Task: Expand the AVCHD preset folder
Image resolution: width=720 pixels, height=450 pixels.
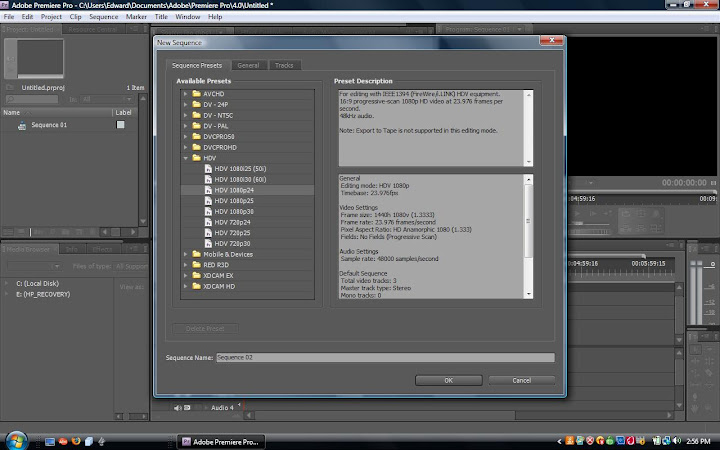Action: coord(186,94)
